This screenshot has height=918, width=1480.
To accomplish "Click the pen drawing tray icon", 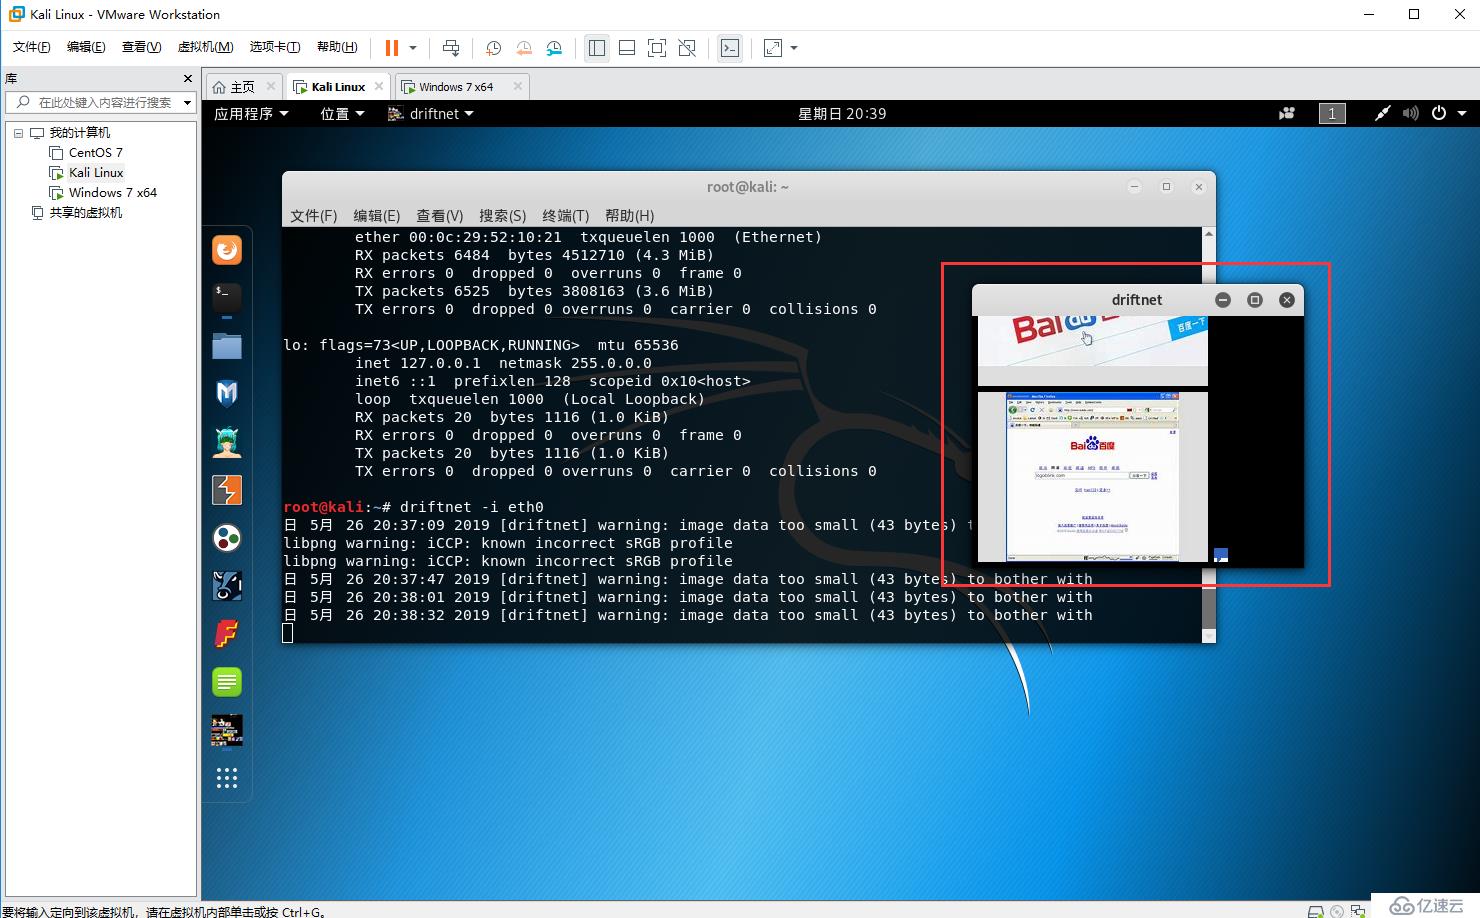I will coord(1382,113).
